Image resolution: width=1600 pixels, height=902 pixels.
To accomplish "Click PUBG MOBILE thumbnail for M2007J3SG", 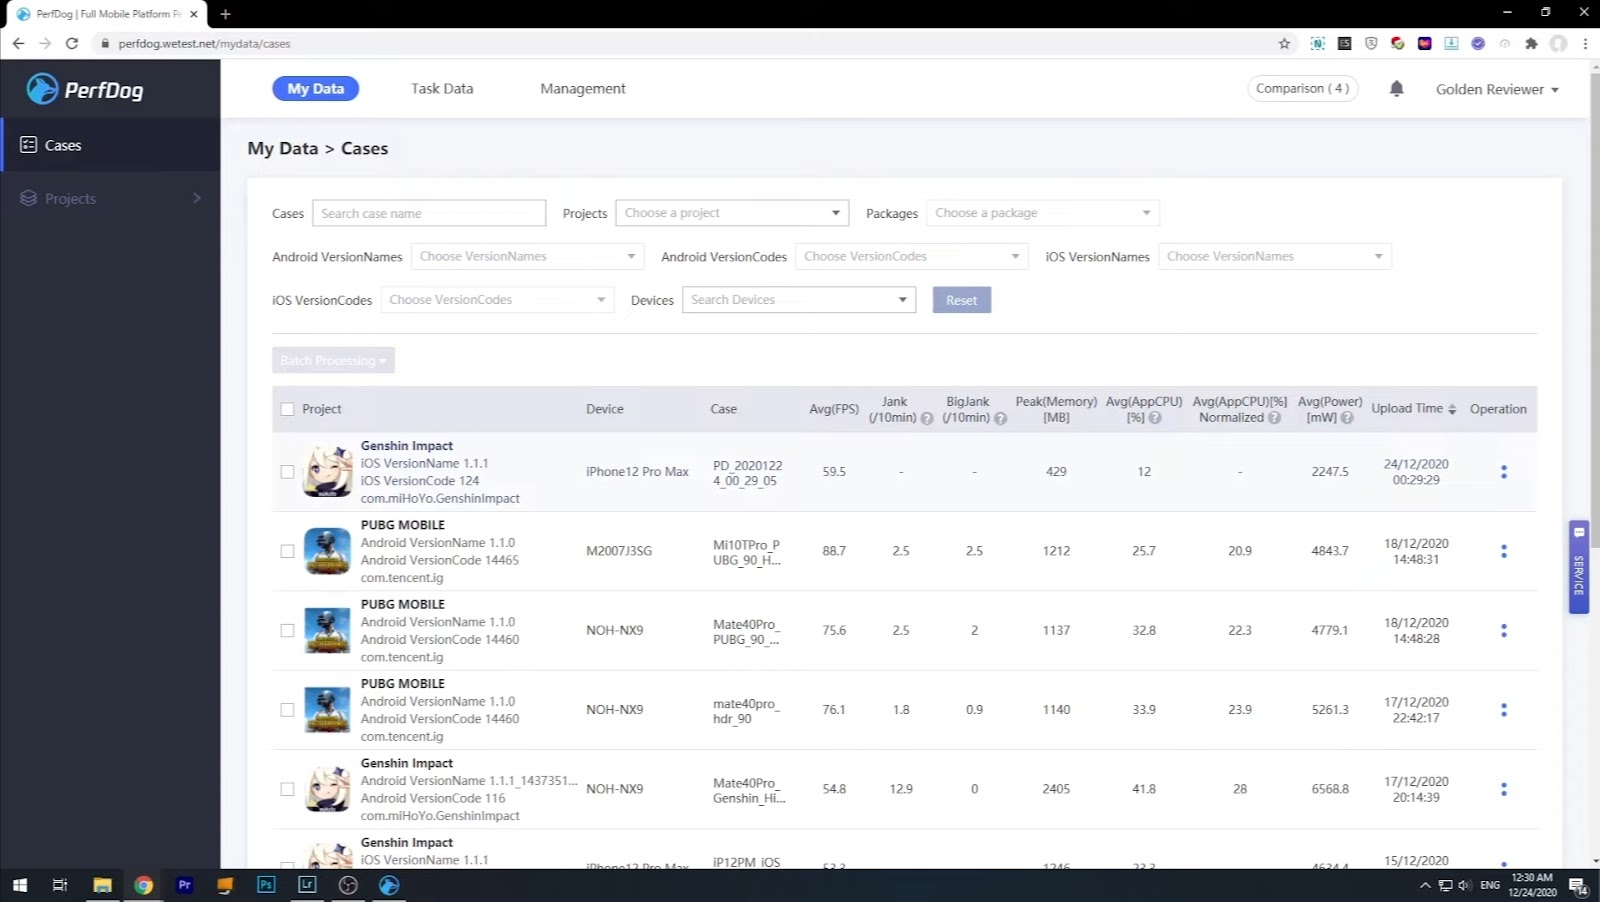I will click(327, 551).
